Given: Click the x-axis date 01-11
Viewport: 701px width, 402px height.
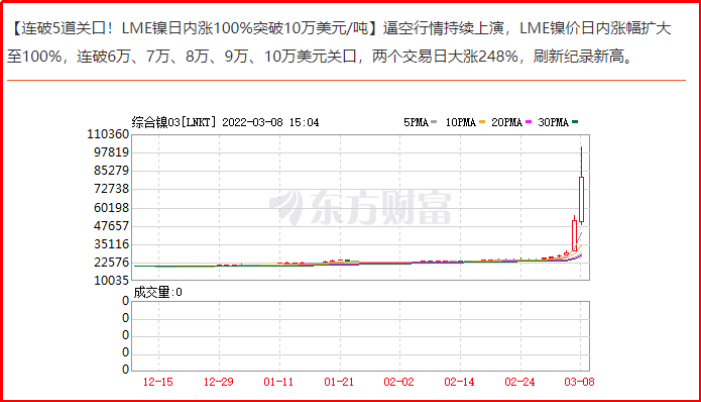Looking at the screenshot, I should (x=279, y=382).
